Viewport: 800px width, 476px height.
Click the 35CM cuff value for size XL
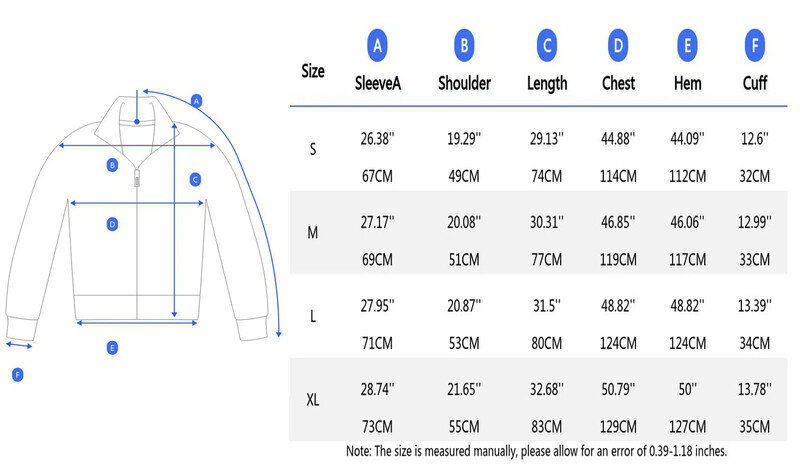(x=754, y=427)
